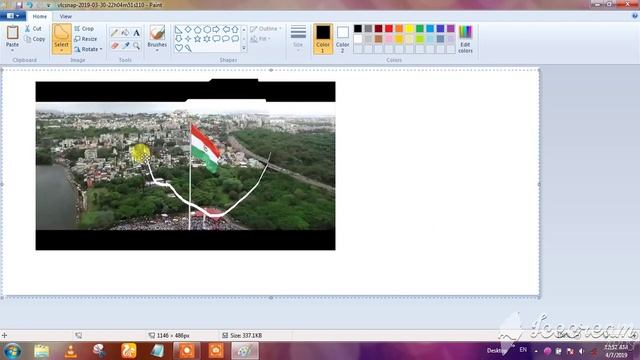This screenshot has height=360, width=640.
Task: Save the image with title bar Save icon
Action: (x=19, y=5)
